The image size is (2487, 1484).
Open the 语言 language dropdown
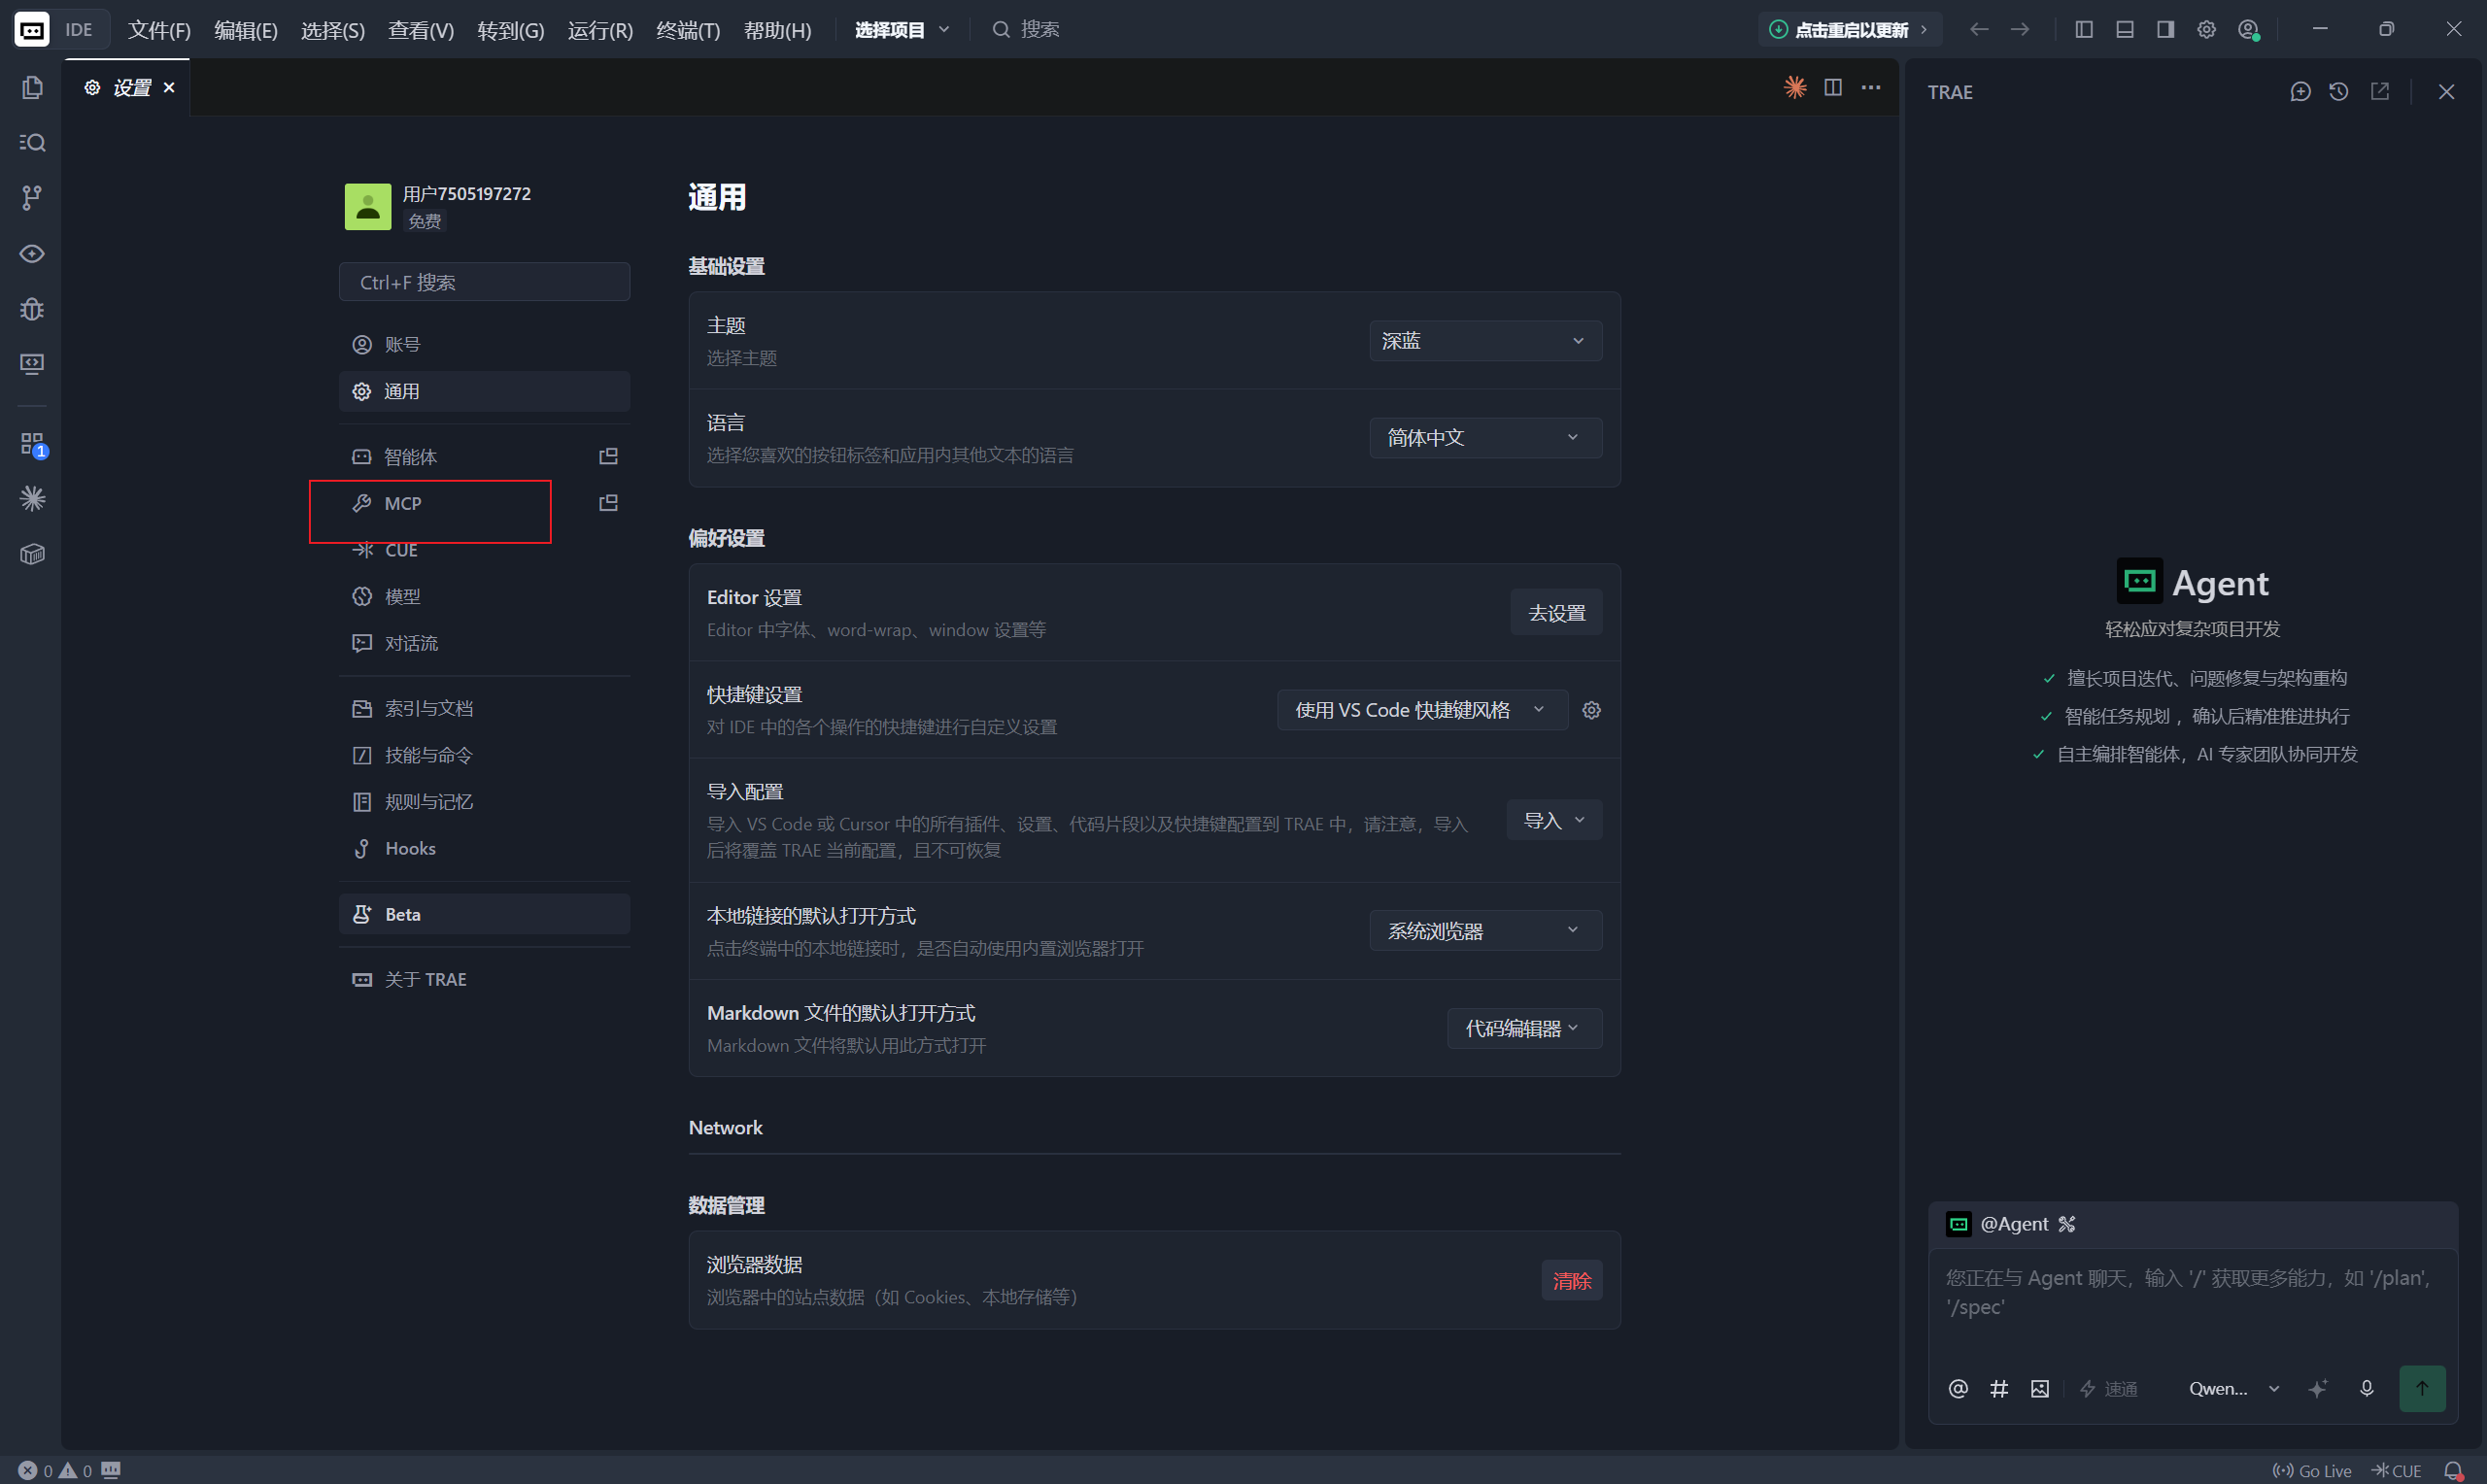click(1485, 438)
